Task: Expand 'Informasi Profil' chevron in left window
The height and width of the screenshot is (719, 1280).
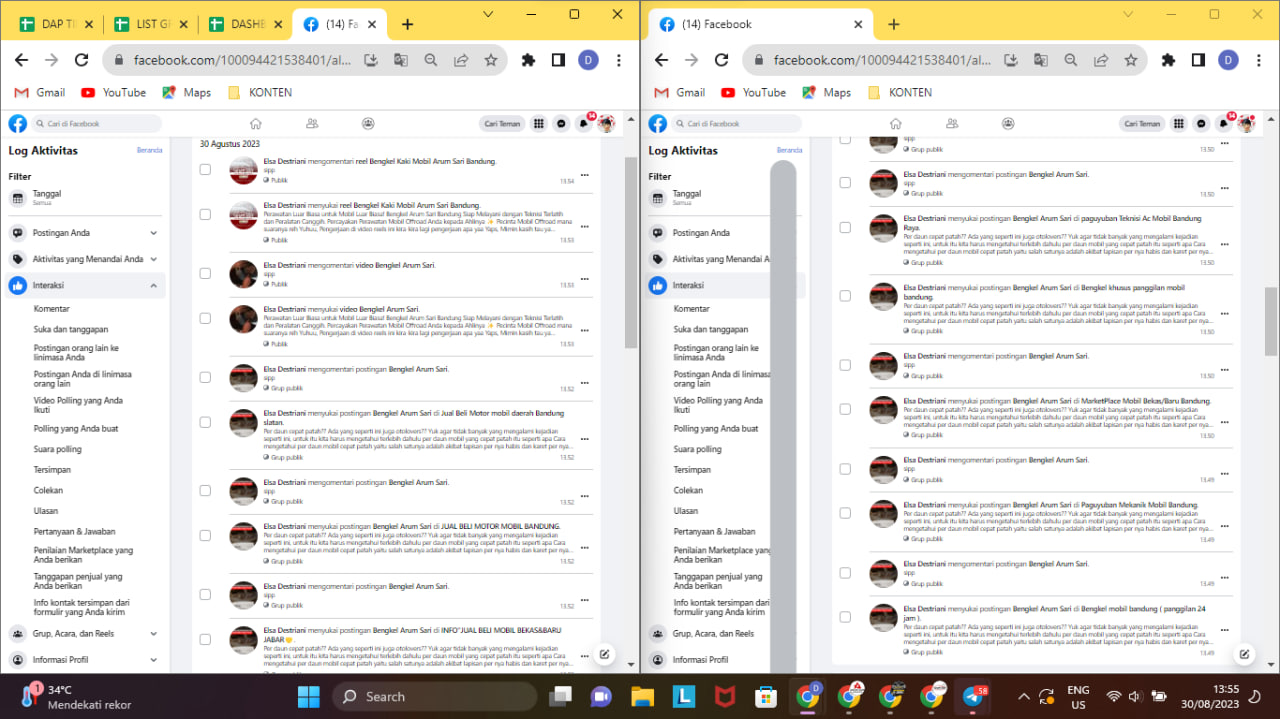Action: tap(154, 660)
